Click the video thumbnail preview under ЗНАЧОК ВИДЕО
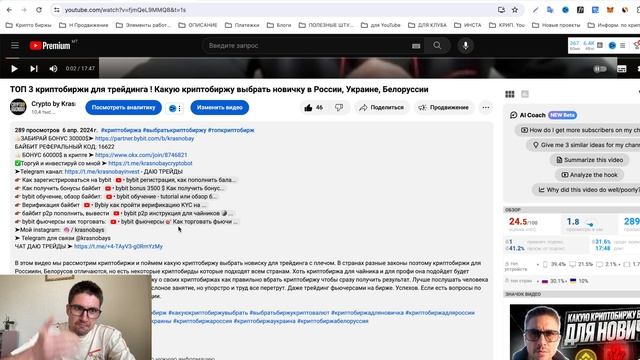This screenshot has width=640, height=360. point(575,332)
